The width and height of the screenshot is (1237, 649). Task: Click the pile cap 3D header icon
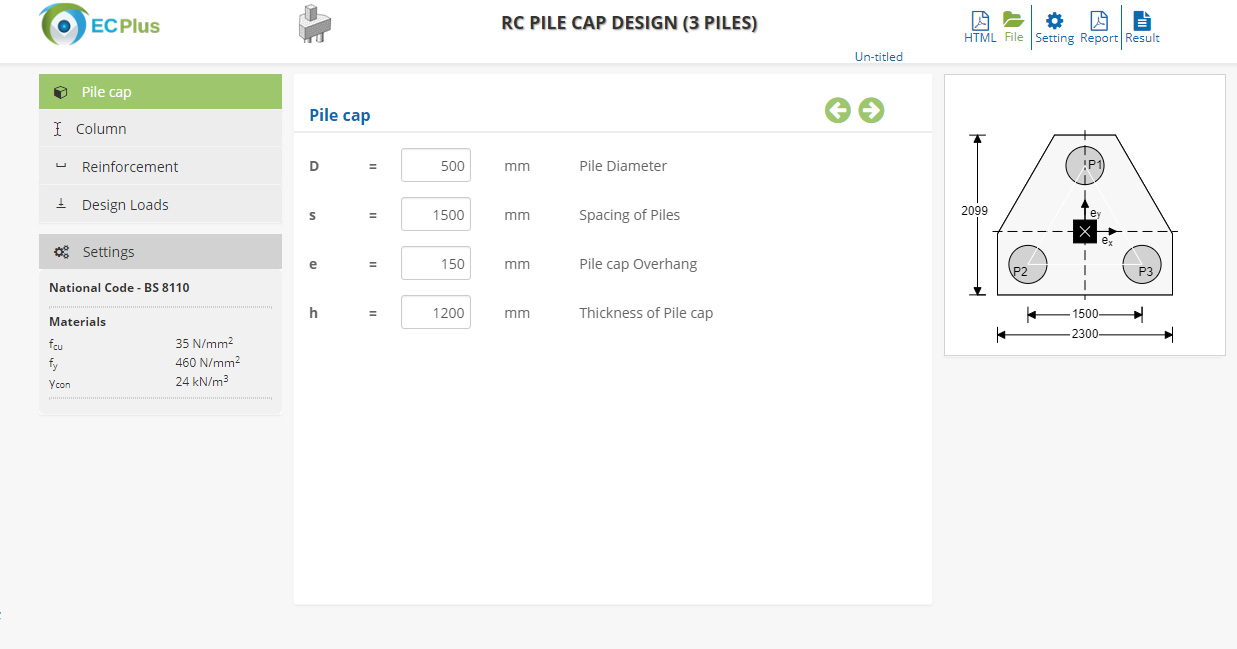pyautogui.click(x=315, y=24)
